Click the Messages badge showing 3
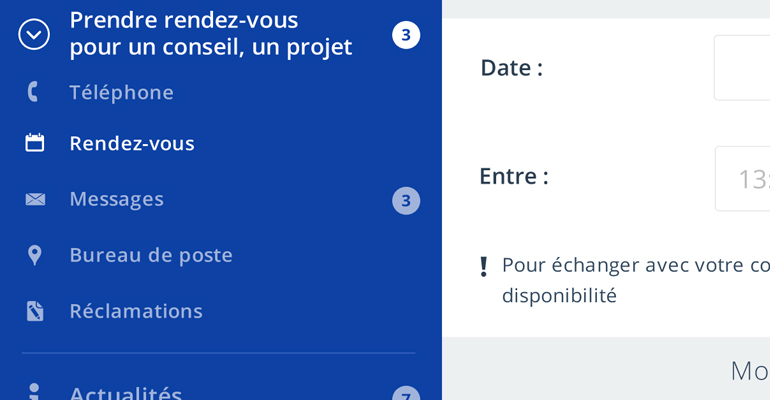 pos(406,201)
